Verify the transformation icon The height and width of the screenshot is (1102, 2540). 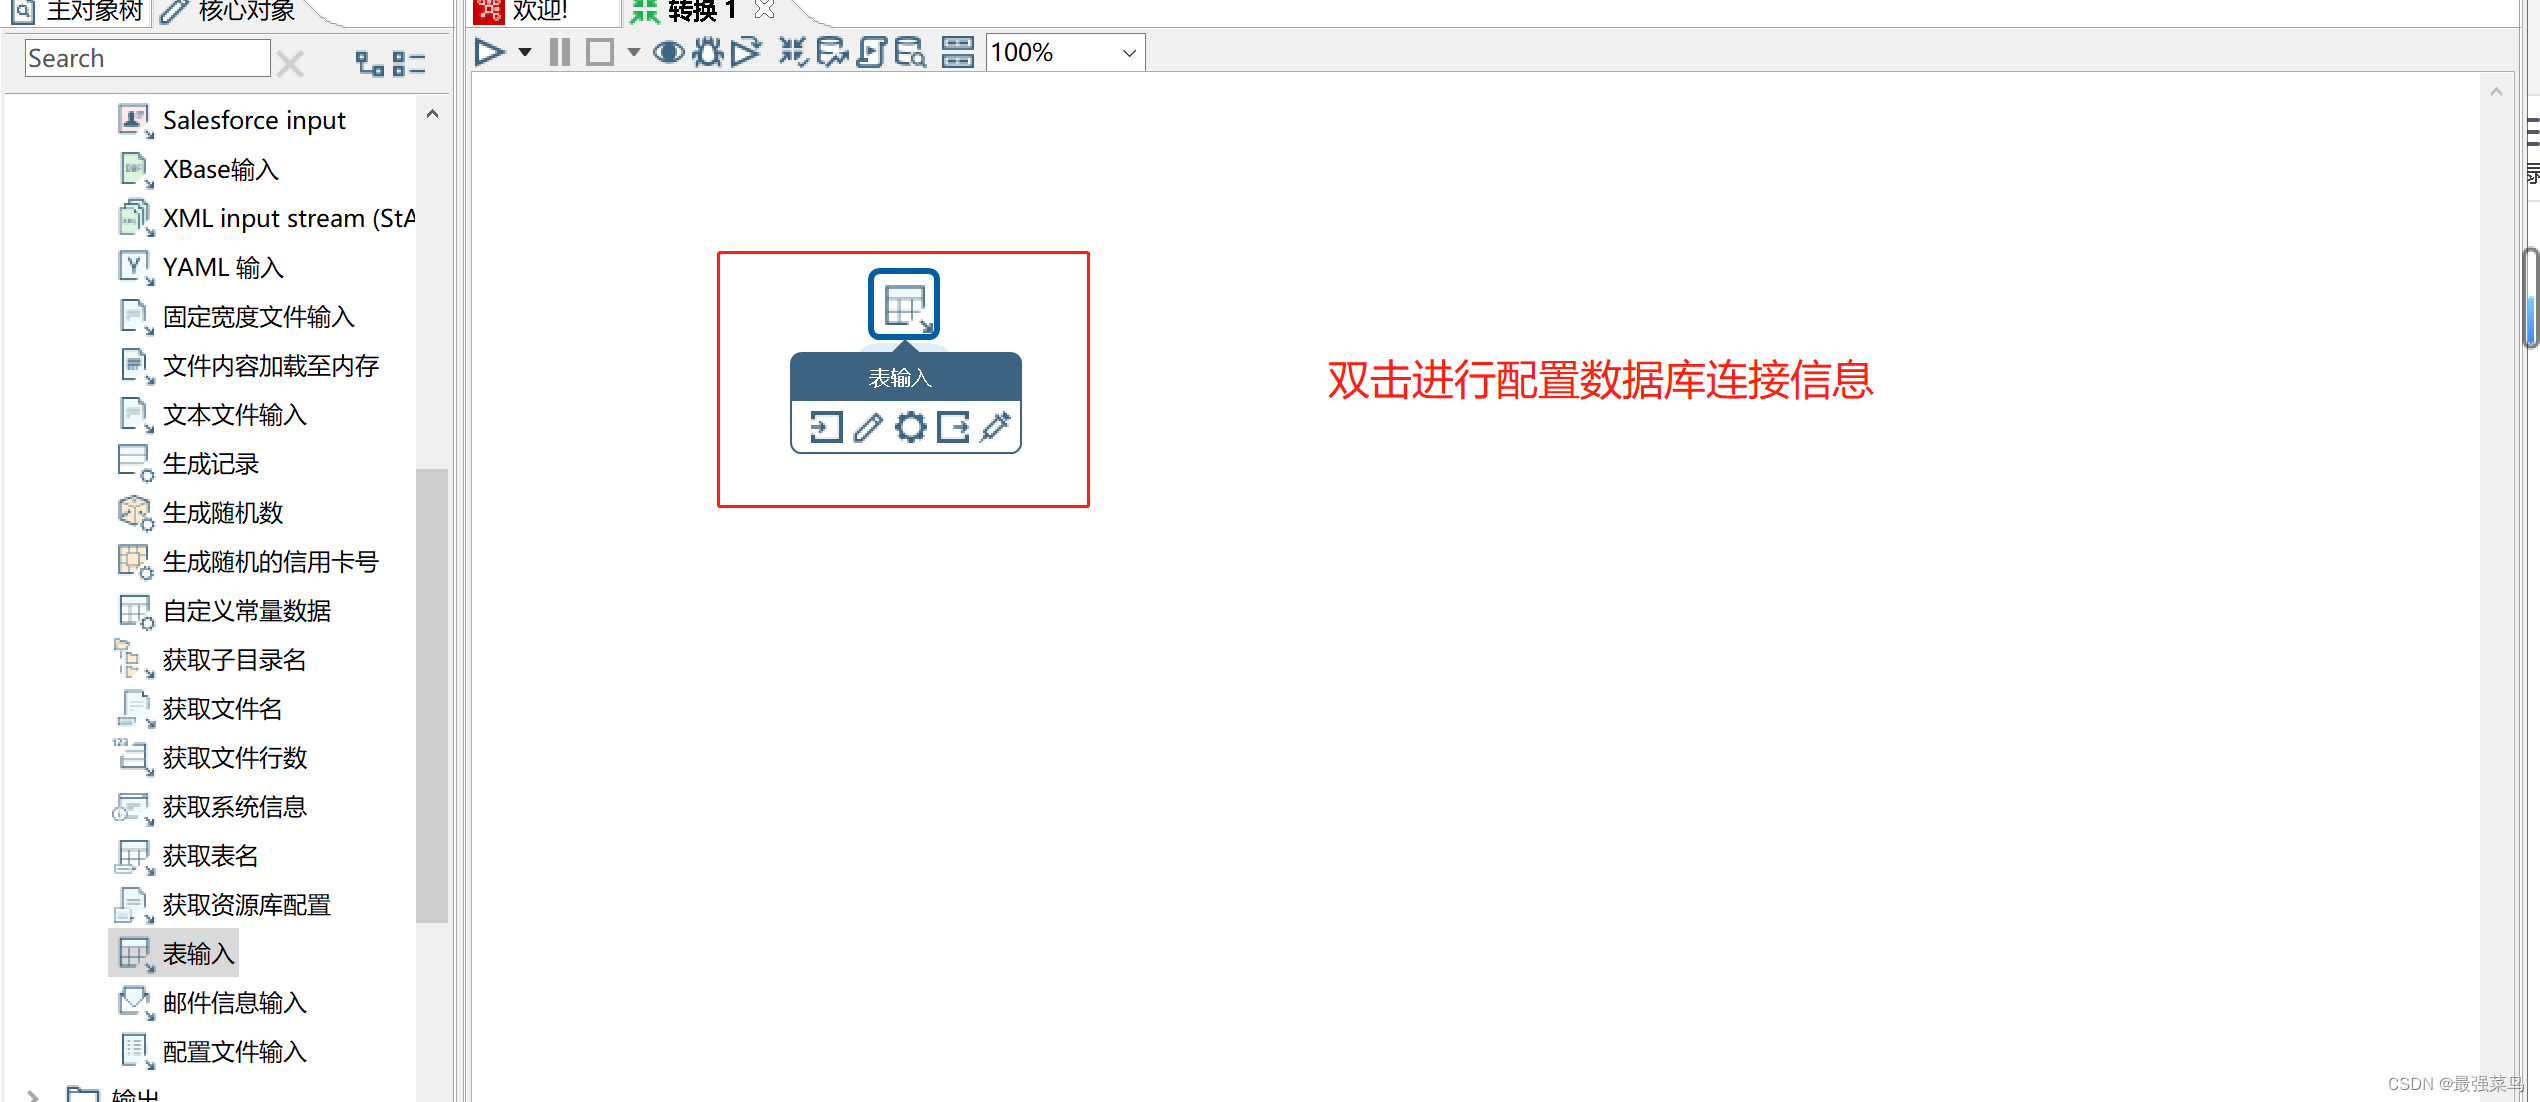pyautogui.click(x=793, y=52)
